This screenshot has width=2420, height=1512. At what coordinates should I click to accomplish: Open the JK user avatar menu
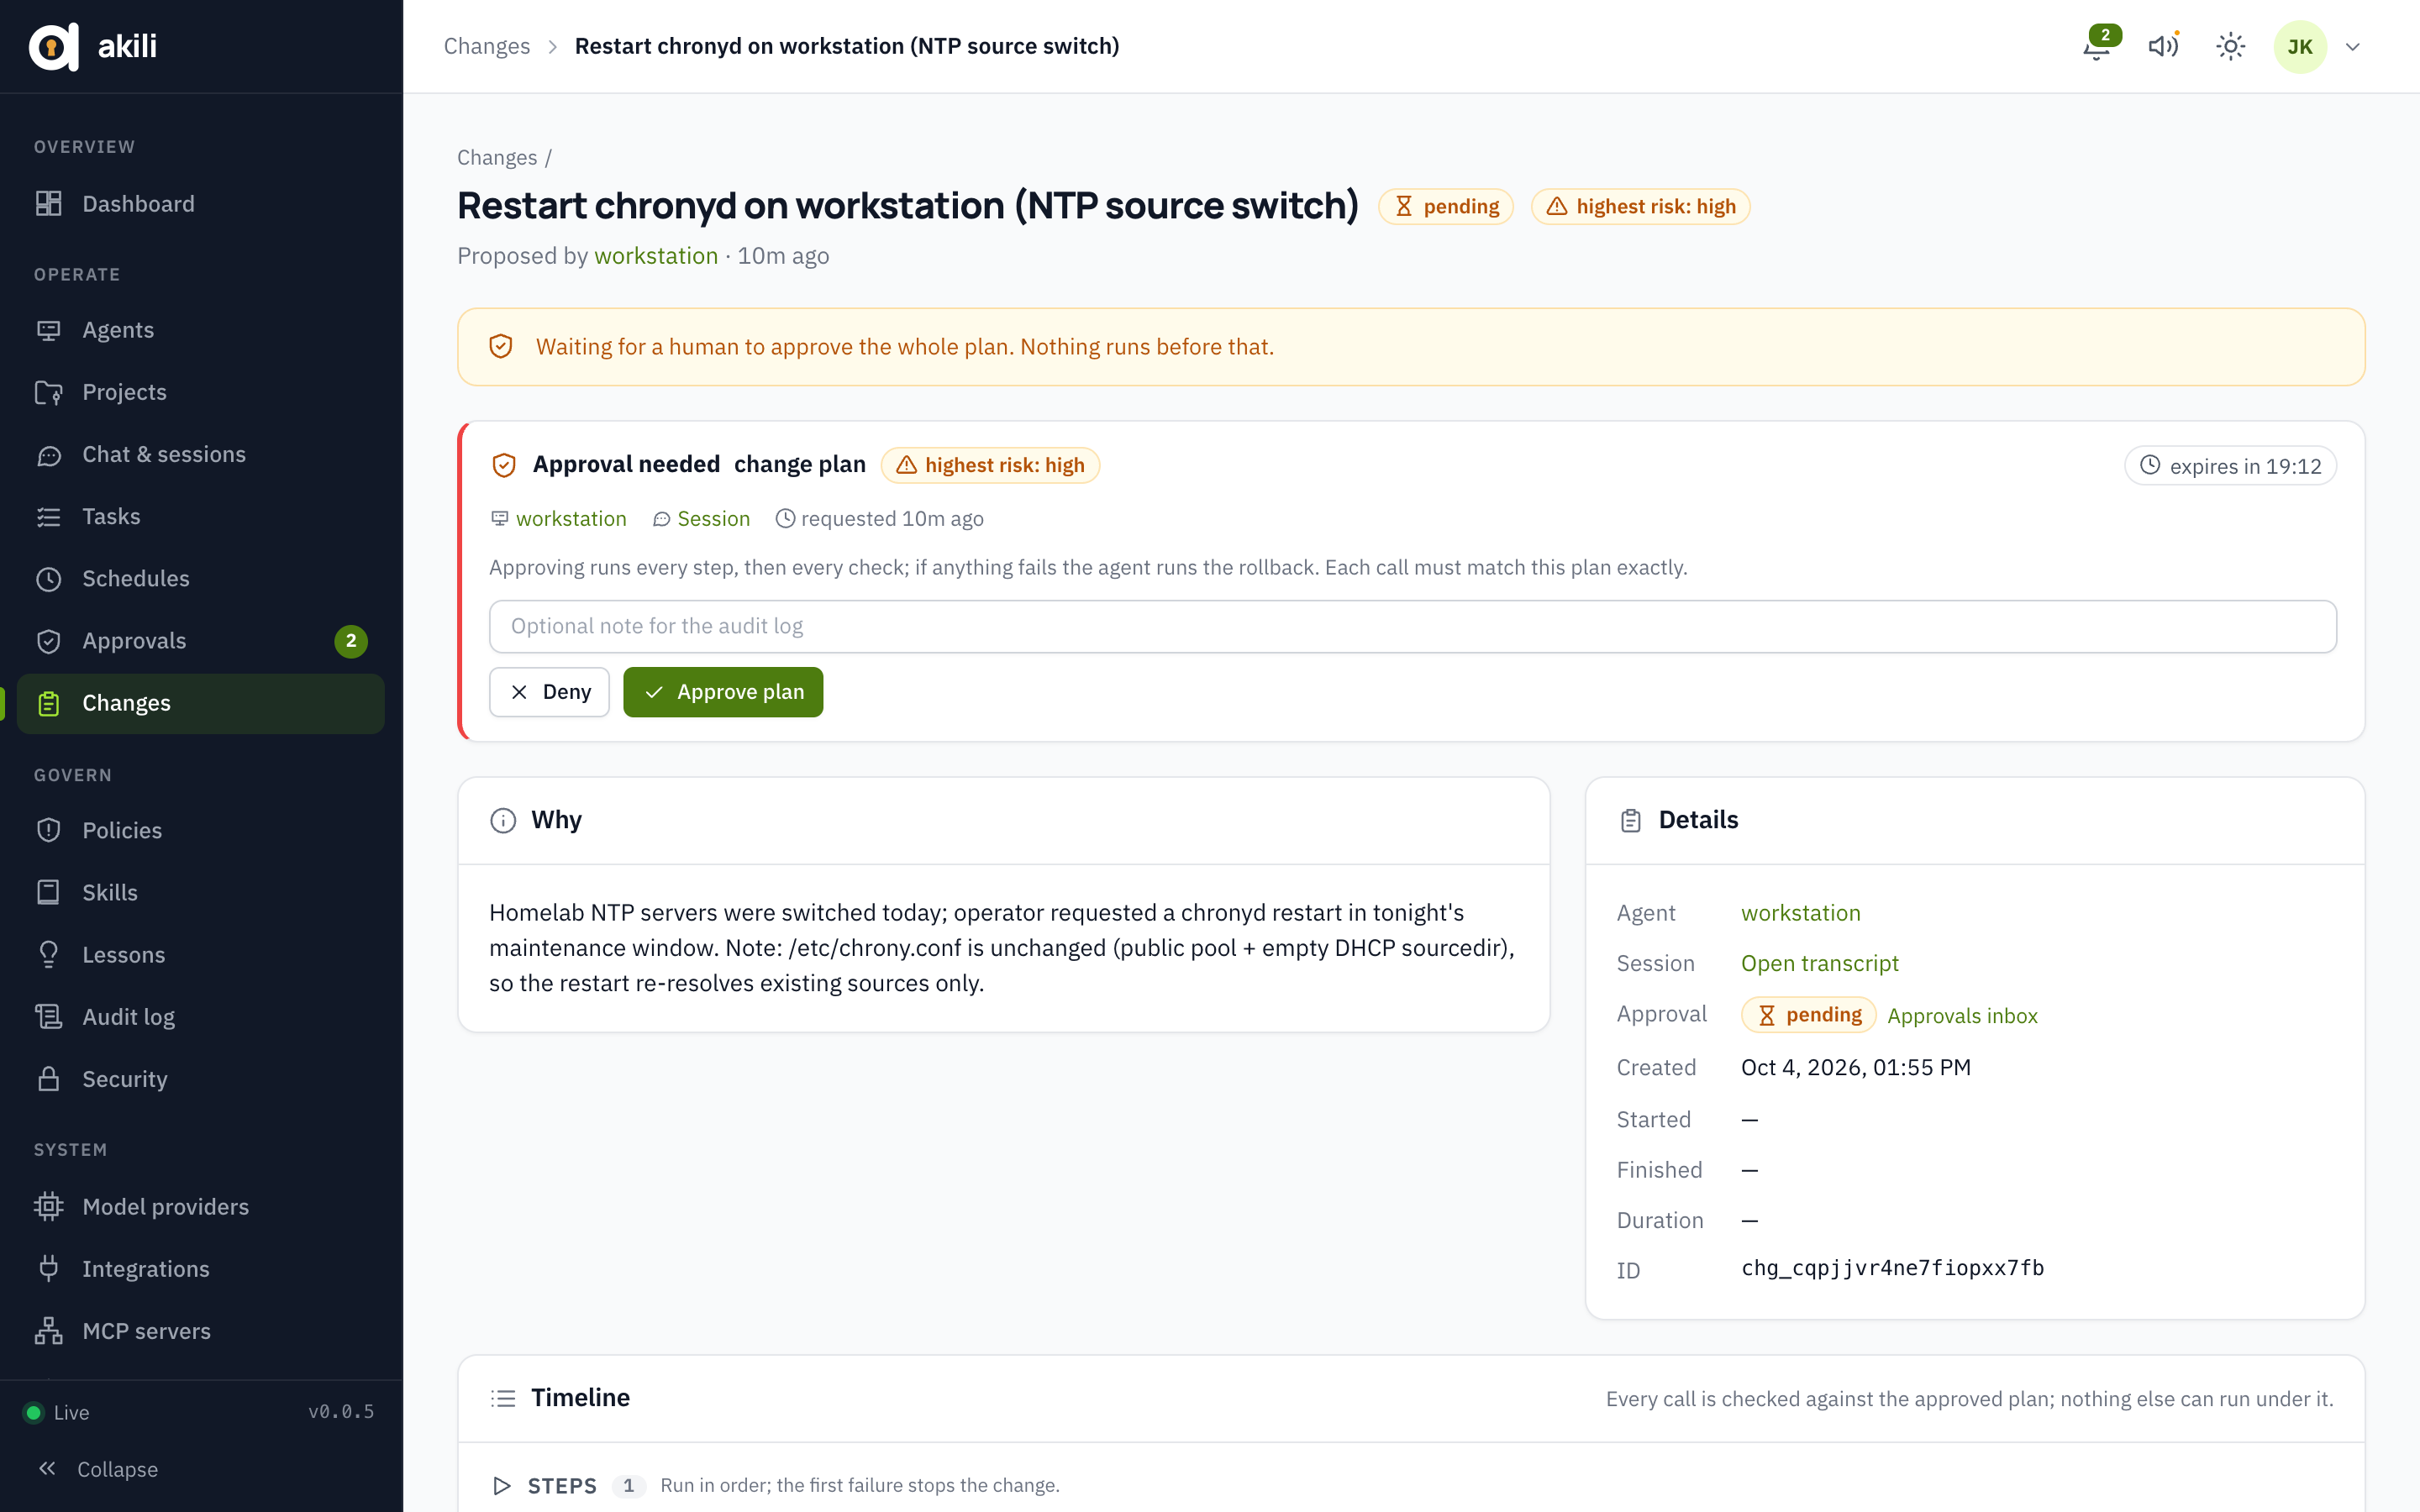pyautogui.click(x=2300, y=46)
